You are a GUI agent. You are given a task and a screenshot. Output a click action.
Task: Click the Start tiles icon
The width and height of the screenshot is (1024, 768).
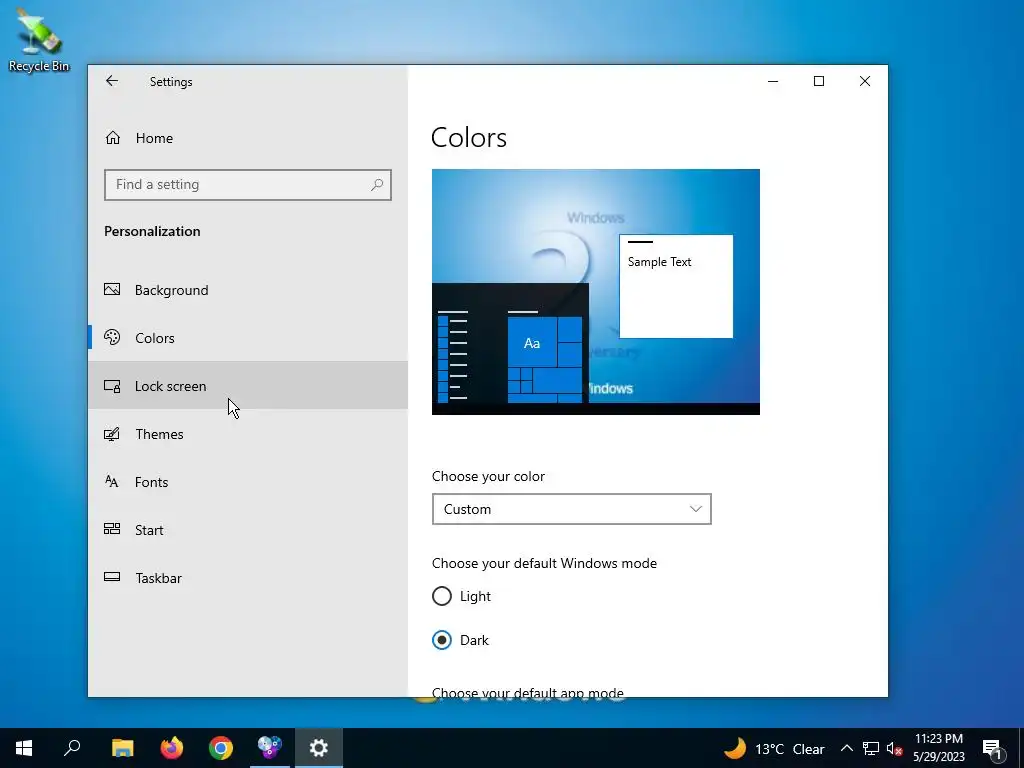pyautogui.click(x=112, y=529)
